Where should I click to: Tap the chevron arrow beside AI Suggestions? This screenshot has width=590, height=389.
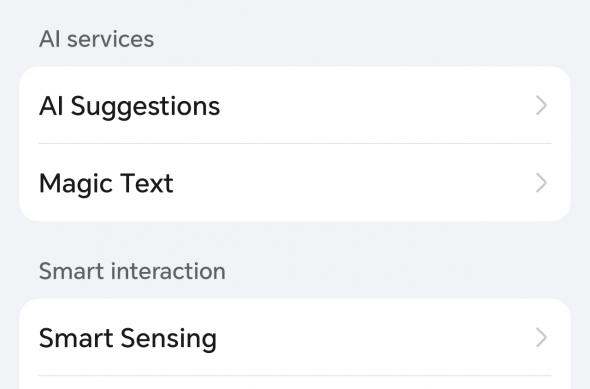541,106
